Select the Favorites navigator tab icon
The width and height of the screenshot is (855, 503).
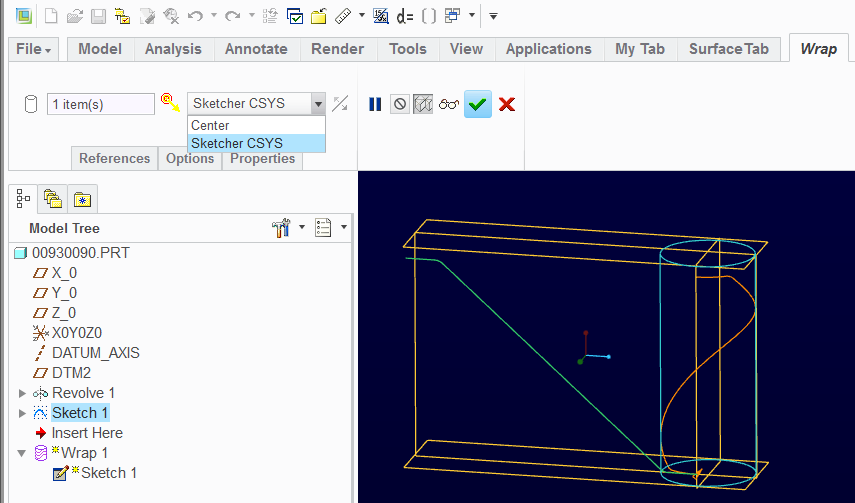pos(82,200)
